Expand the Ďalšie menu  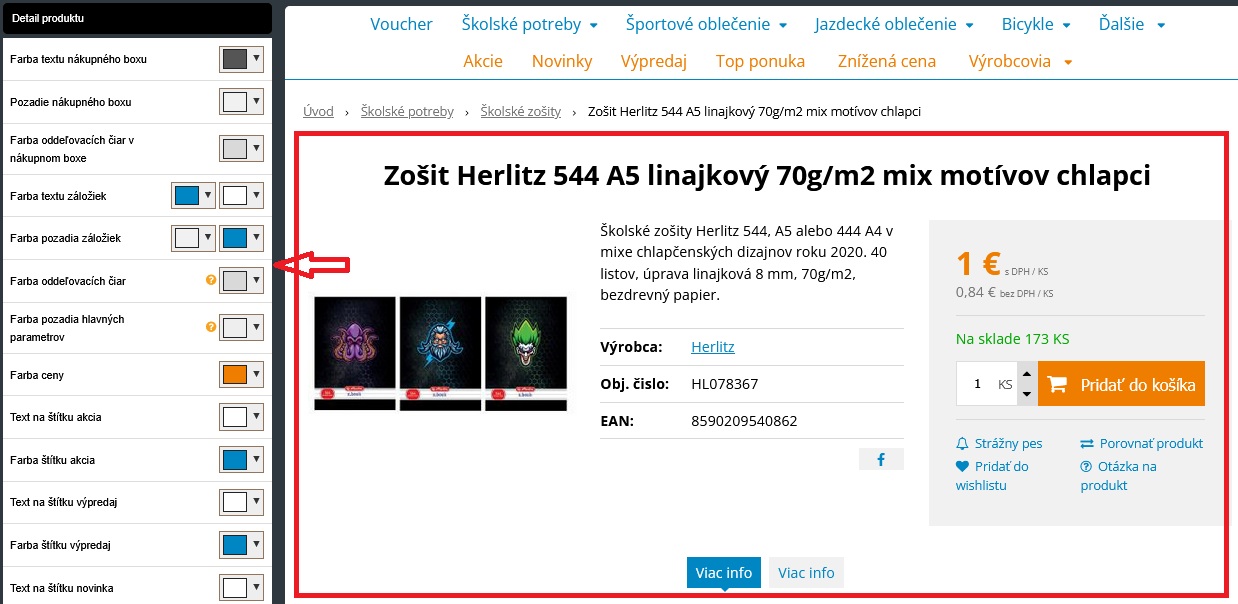(1133, 24)
